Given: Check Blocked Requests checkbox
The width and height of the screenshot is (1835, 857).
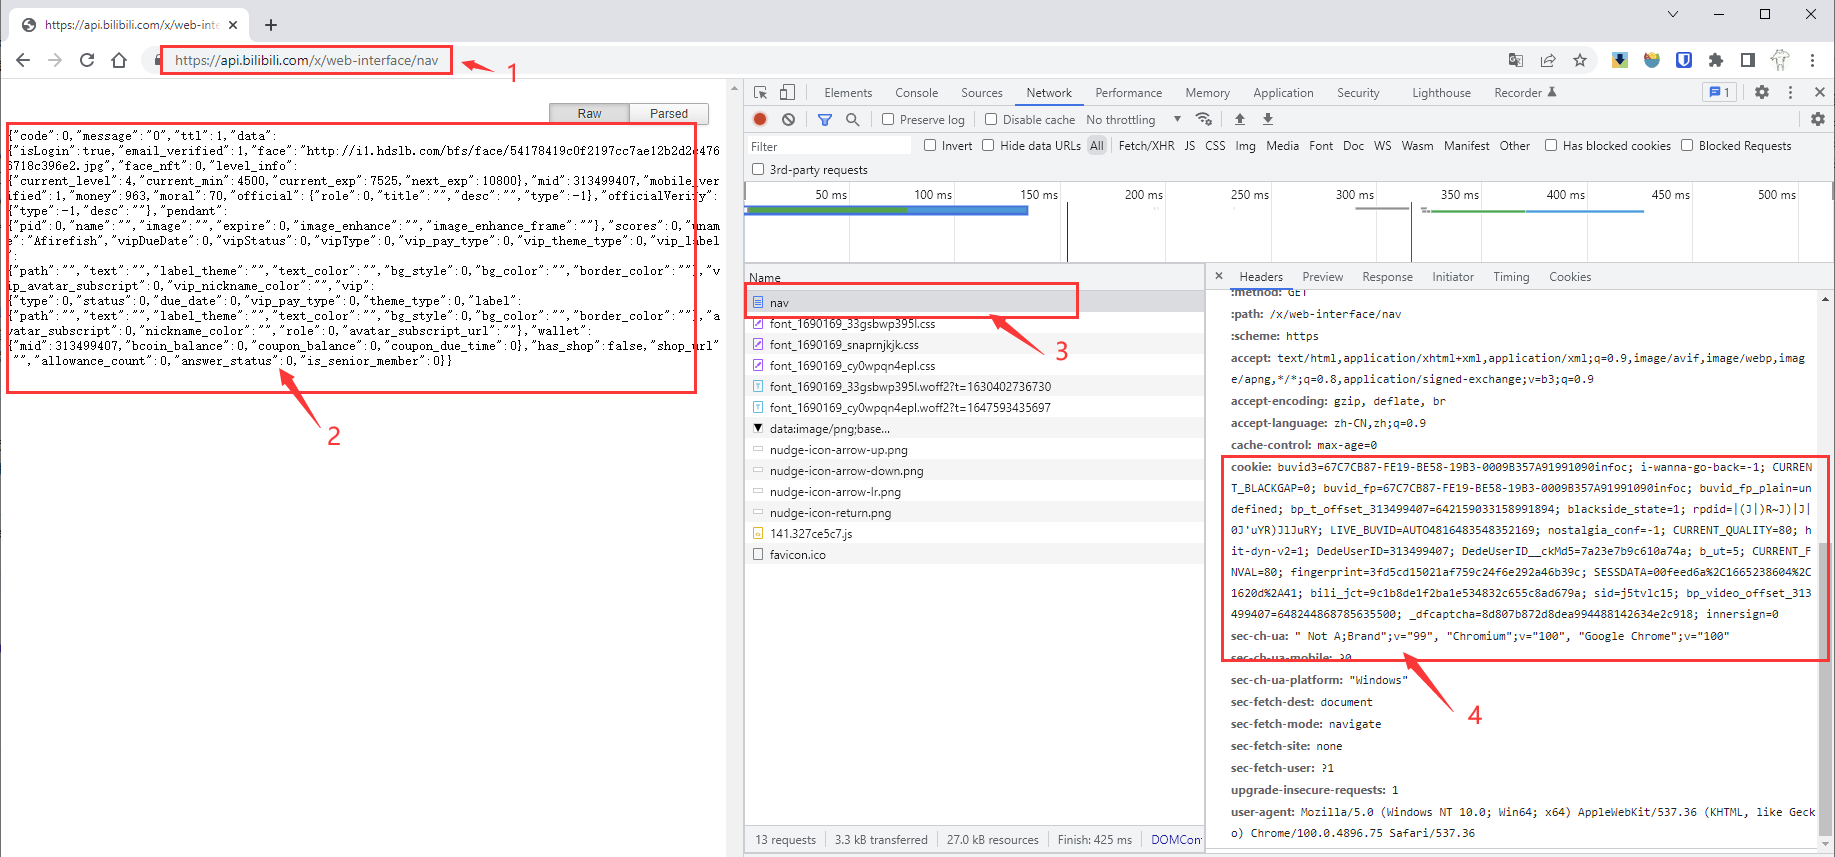Looking at the screenshot, I should tap(1687, 145).
